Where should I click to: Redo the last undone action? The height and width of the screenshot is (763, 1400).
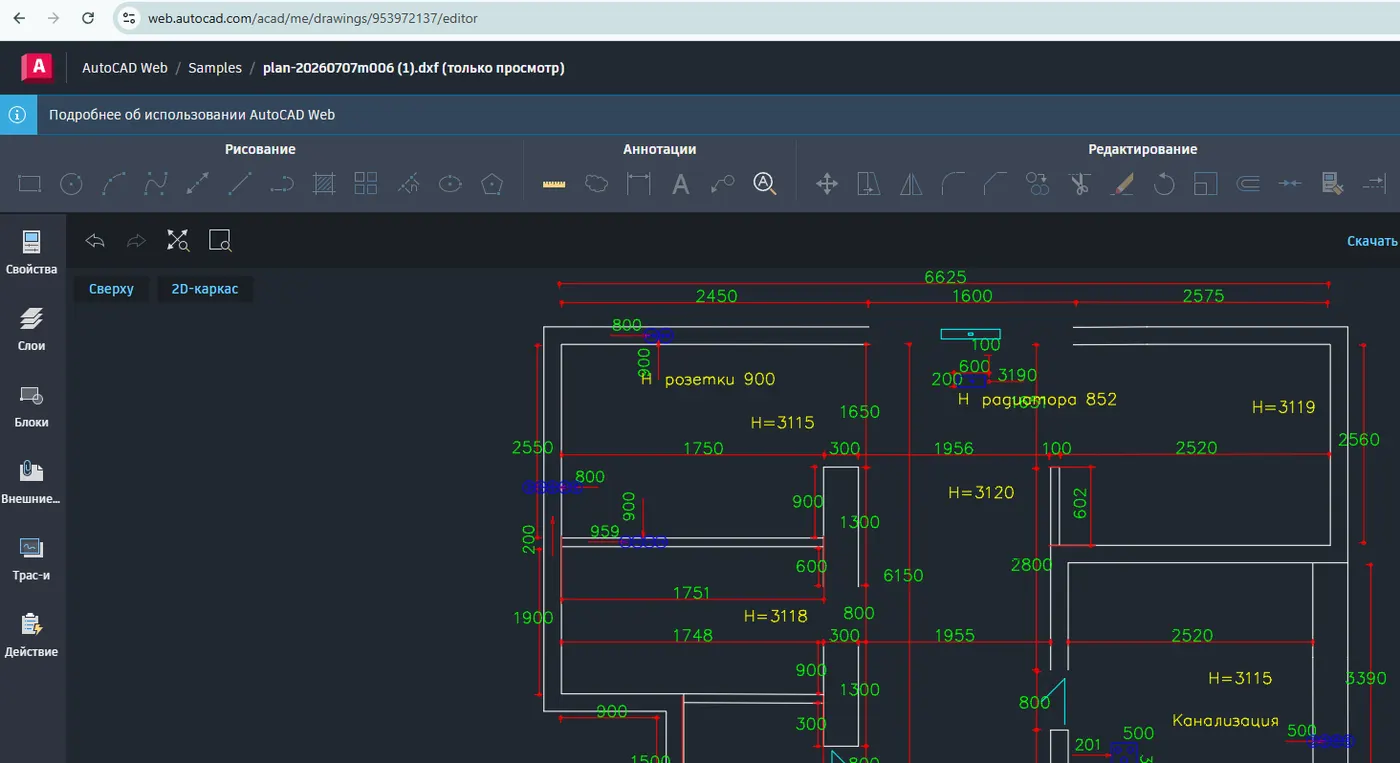(x=136, y=240)
